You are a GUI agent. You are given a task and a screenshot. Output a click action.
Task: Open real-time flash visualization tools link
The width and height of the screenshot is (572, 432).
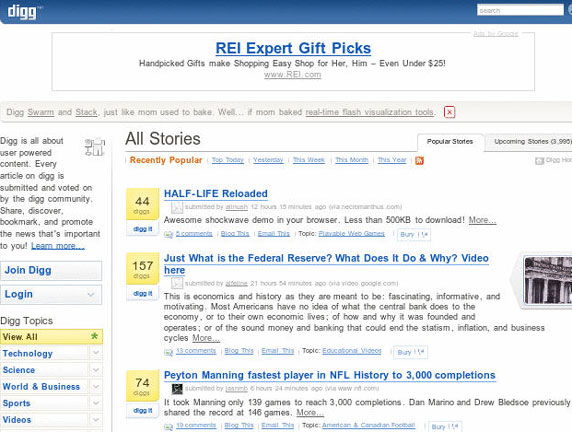click(370, 112)
